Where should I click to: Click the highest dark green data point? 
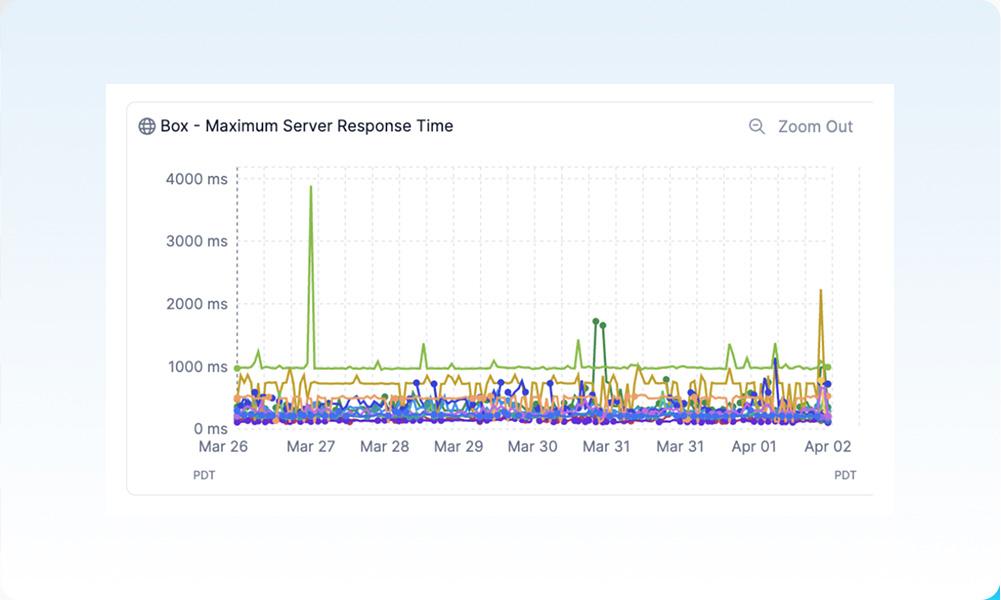(x=595, y=321)
